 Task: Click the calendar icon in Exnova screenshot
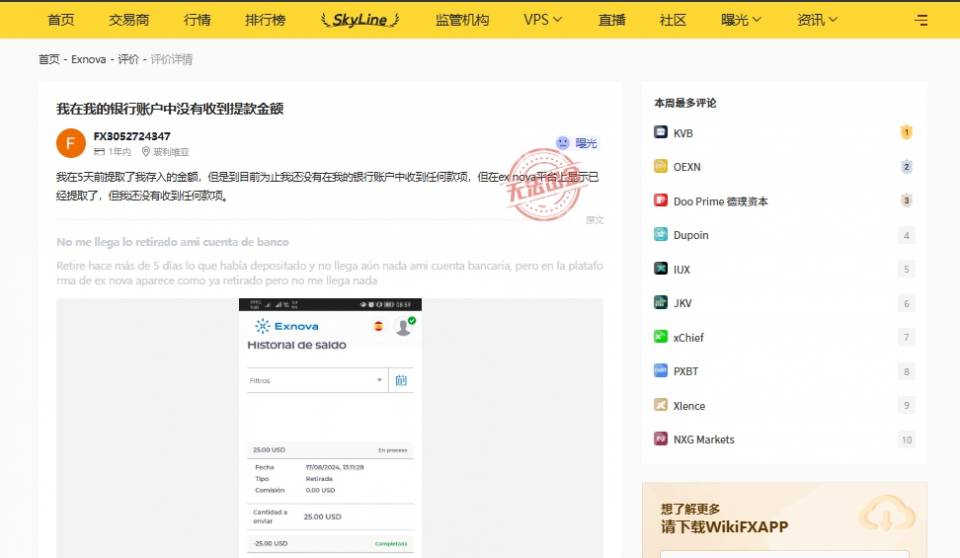pyautogui.click(x=401, y=380)
